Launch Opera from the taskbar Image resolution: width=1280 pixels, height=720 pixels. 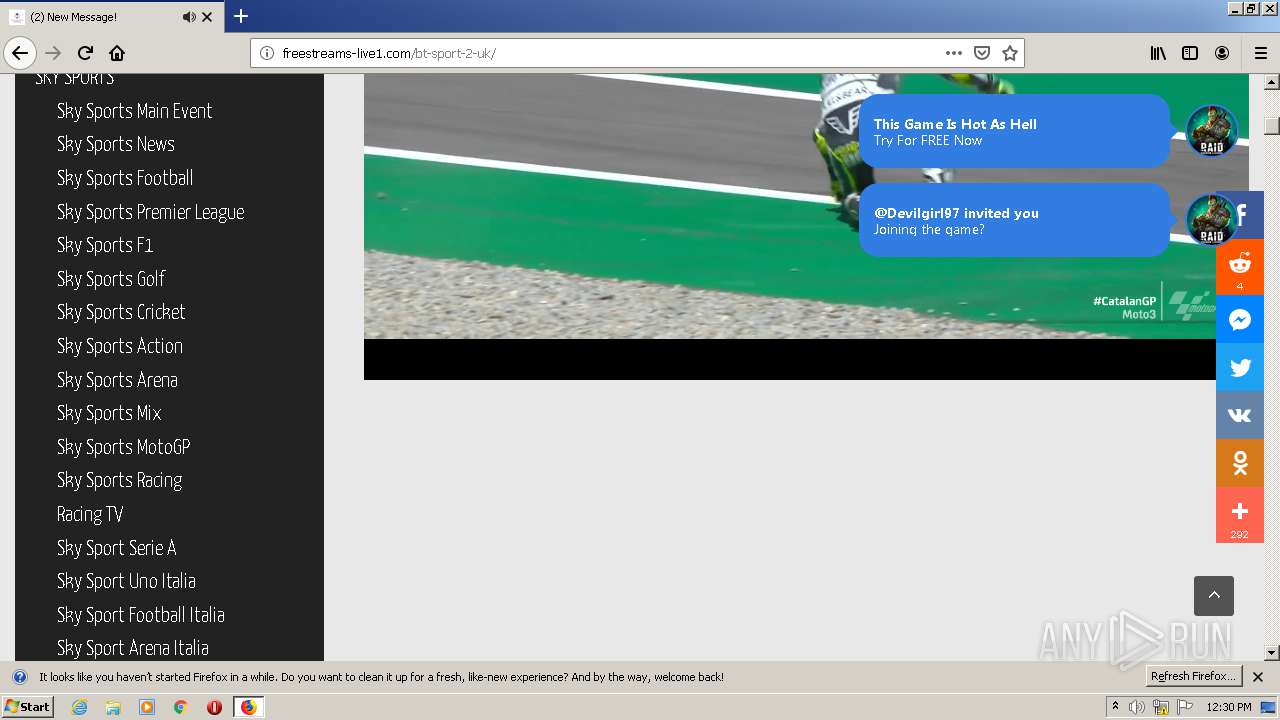(x=214, y=707)
